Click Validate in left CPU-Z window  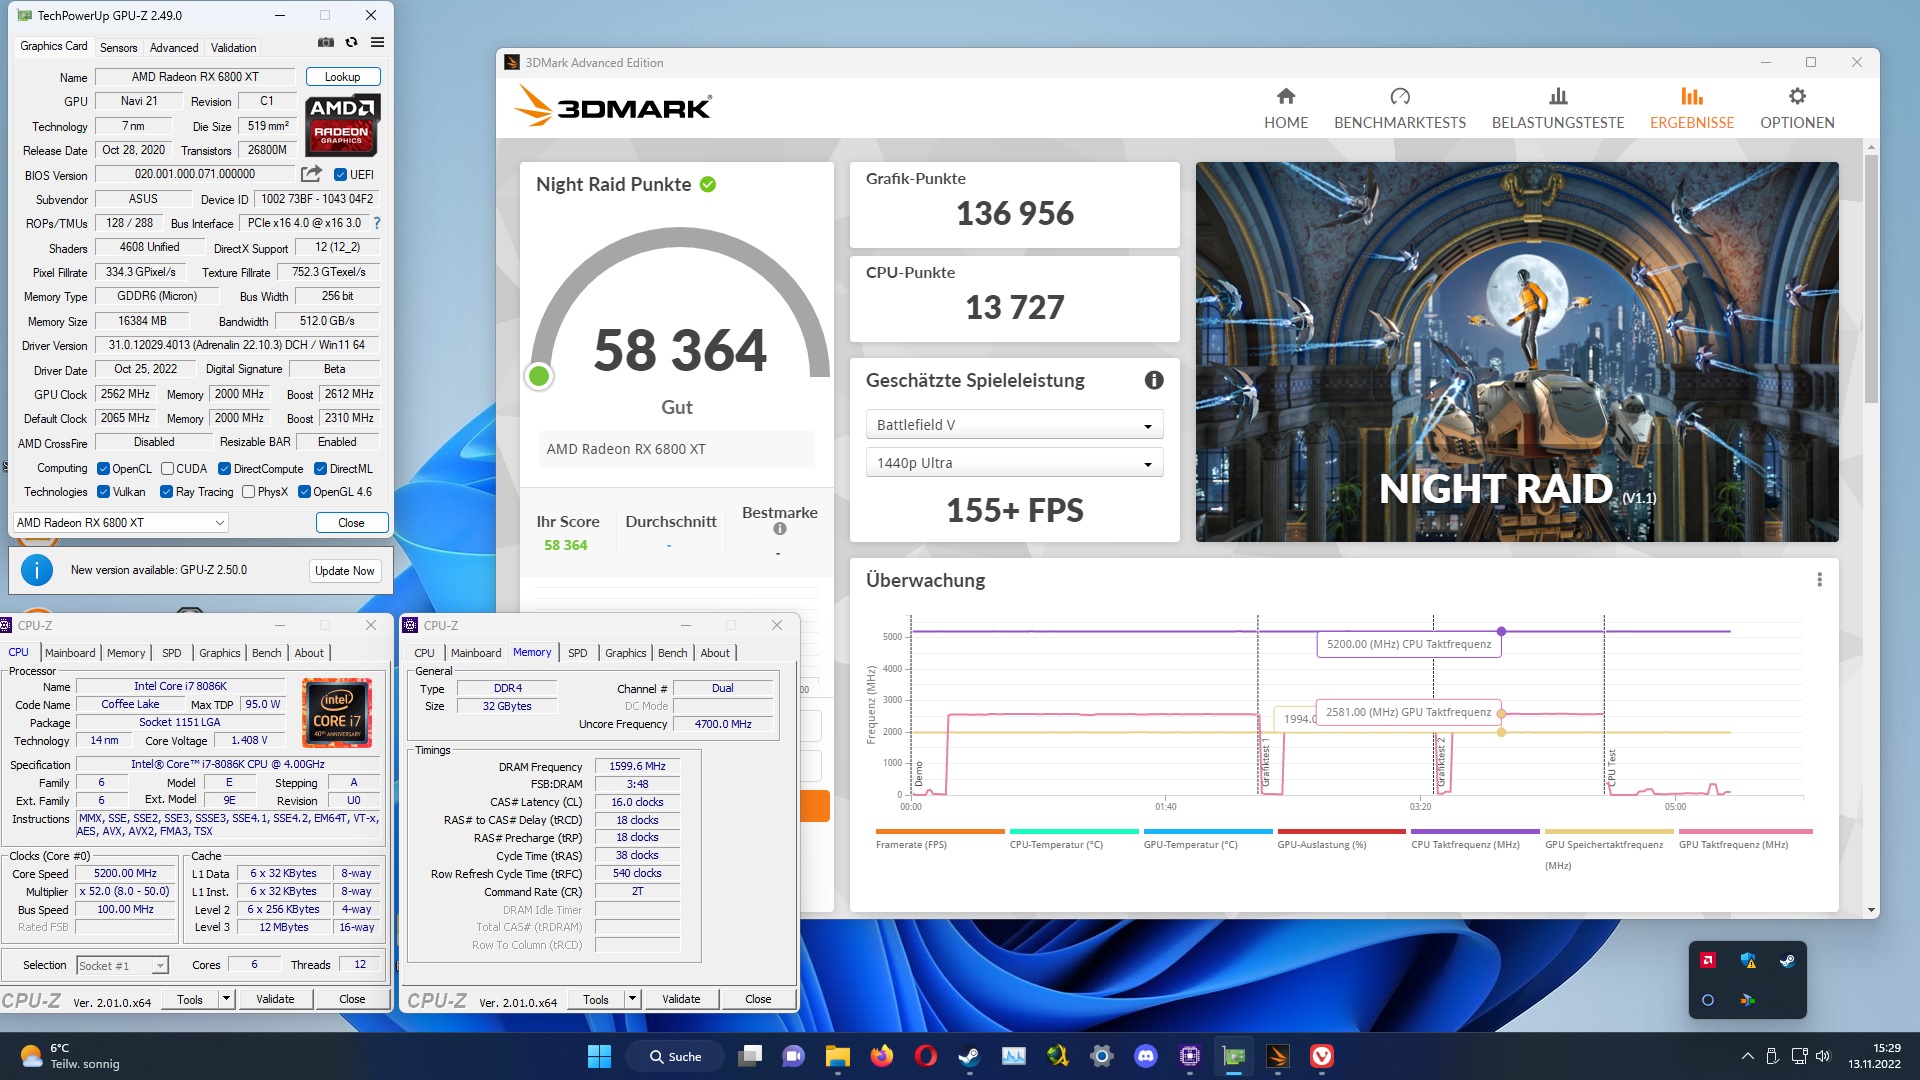[275, 998]
